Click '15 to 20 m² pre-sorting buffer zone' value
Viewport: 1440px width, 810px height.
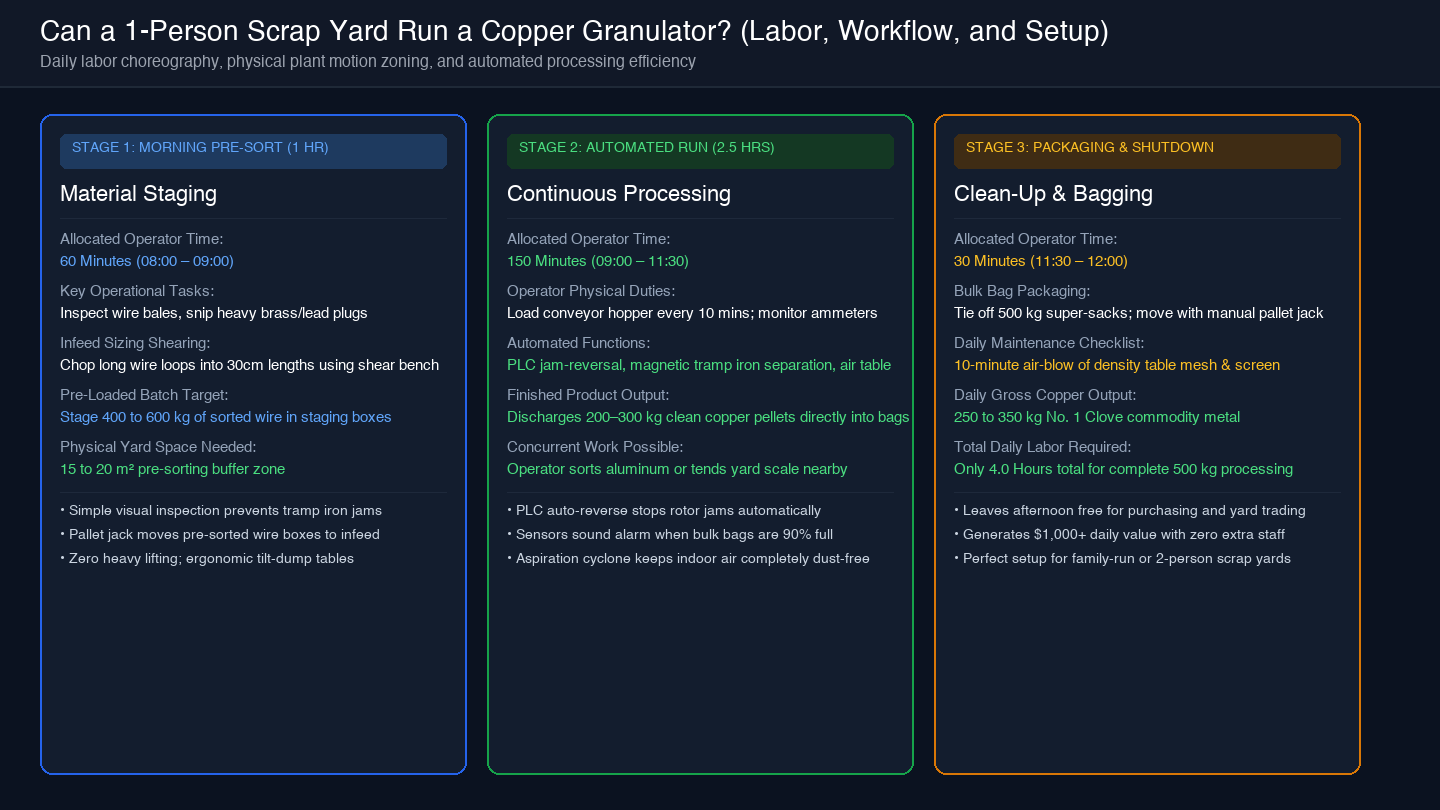click(x=172, y=469)
